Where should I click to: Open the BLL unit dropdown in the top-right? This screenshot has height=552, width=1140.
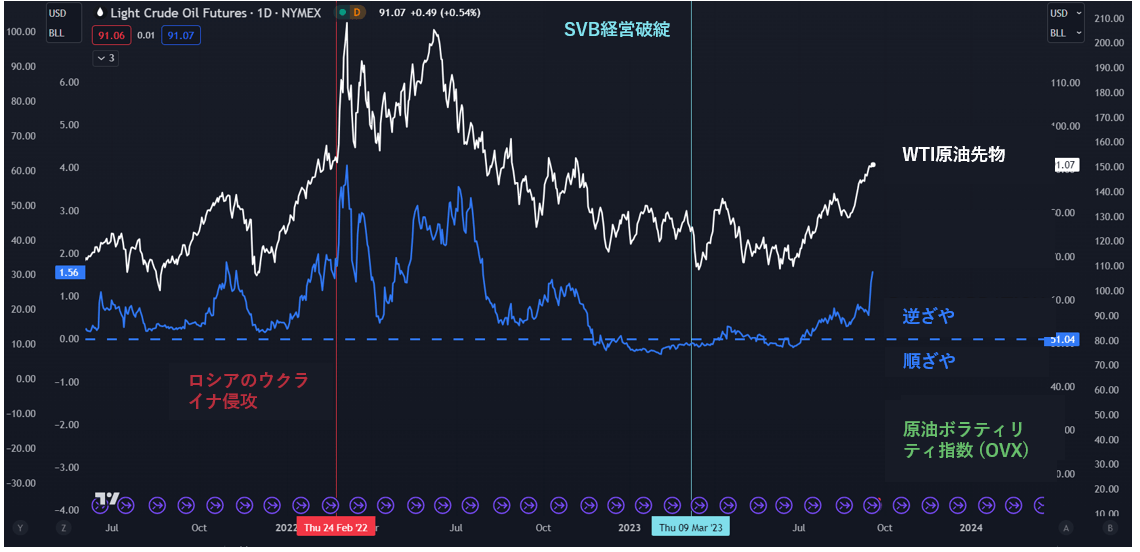tap(1065, 33)
